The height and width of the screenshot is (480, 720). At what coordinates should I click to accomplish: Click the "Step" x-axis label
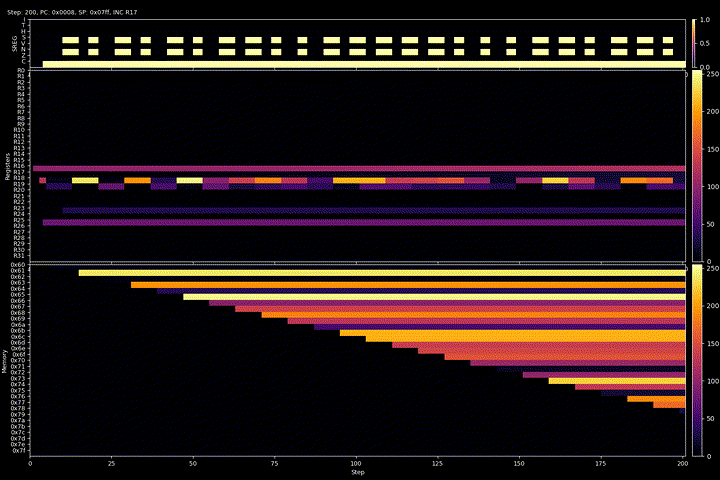(x=358, y=472)
